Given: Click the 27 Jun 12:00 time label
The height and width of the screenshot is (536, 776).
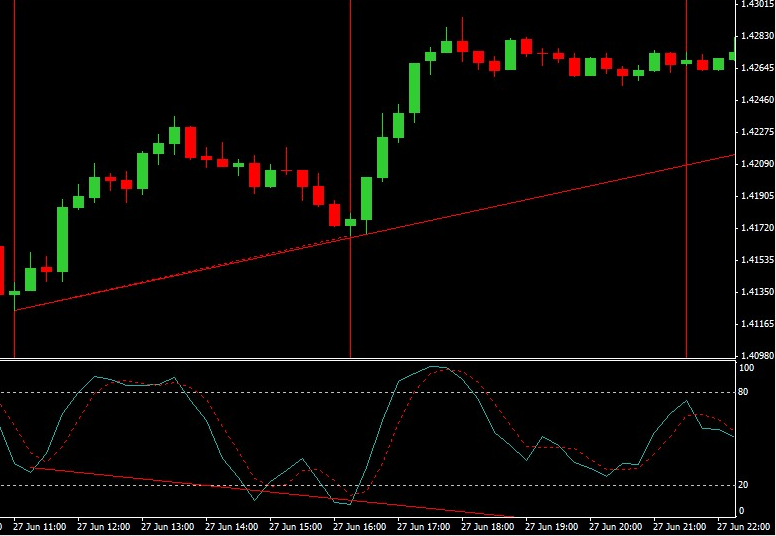Looking at the screenshot, I should click(104, 527).
